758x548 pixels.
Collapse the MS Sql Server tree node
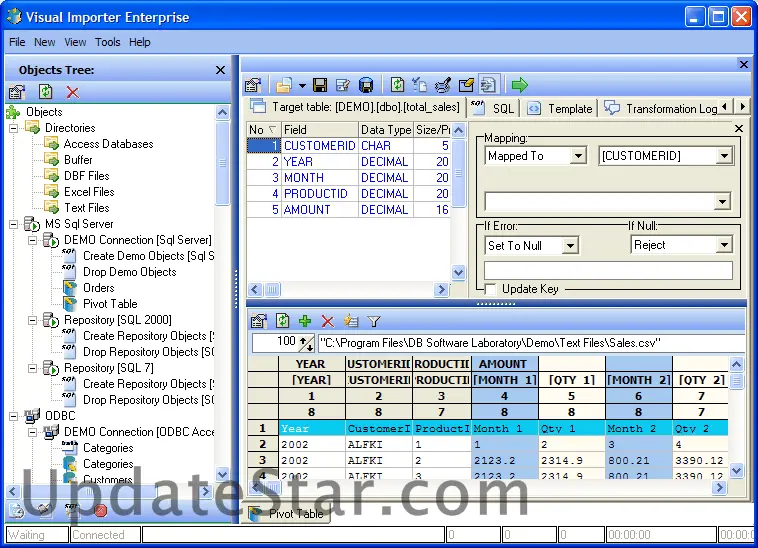tap(14, 224)
